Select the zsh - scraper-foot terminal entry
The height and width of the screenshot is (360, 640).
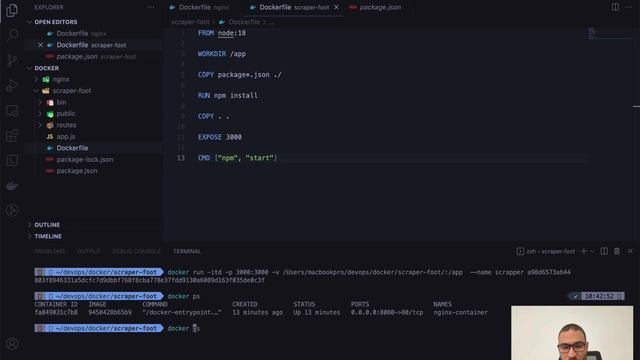click(x=546, y=251)
